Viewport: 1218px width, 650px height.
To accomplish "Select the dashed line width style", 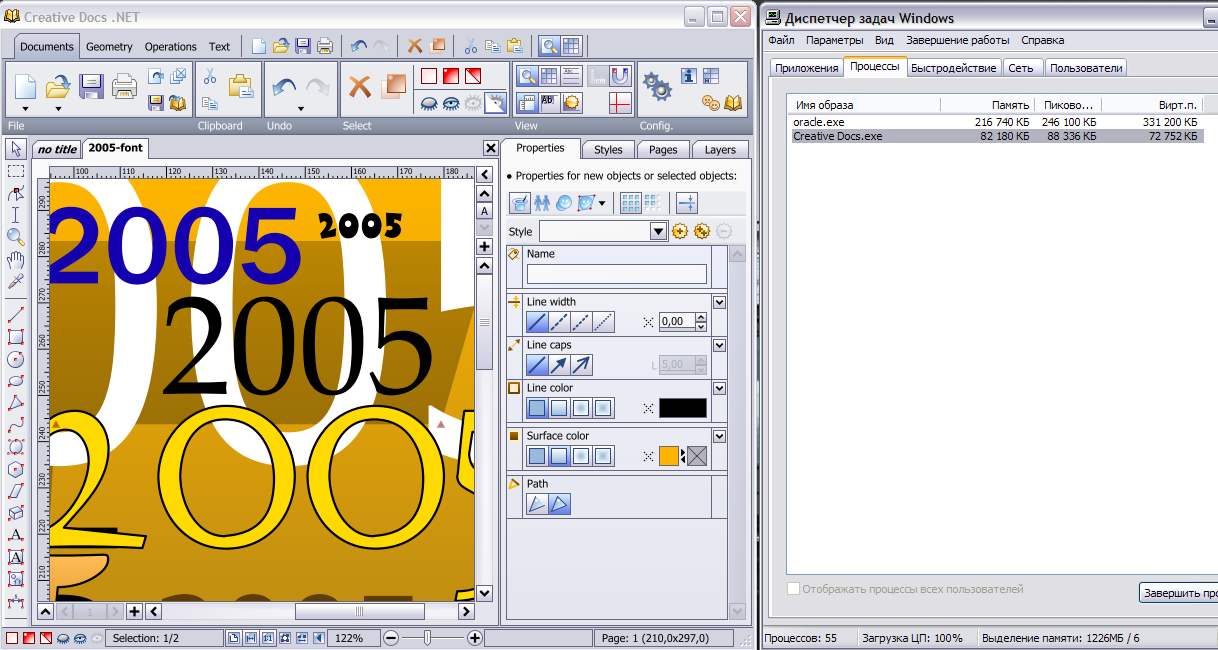I will click(559, 322).
